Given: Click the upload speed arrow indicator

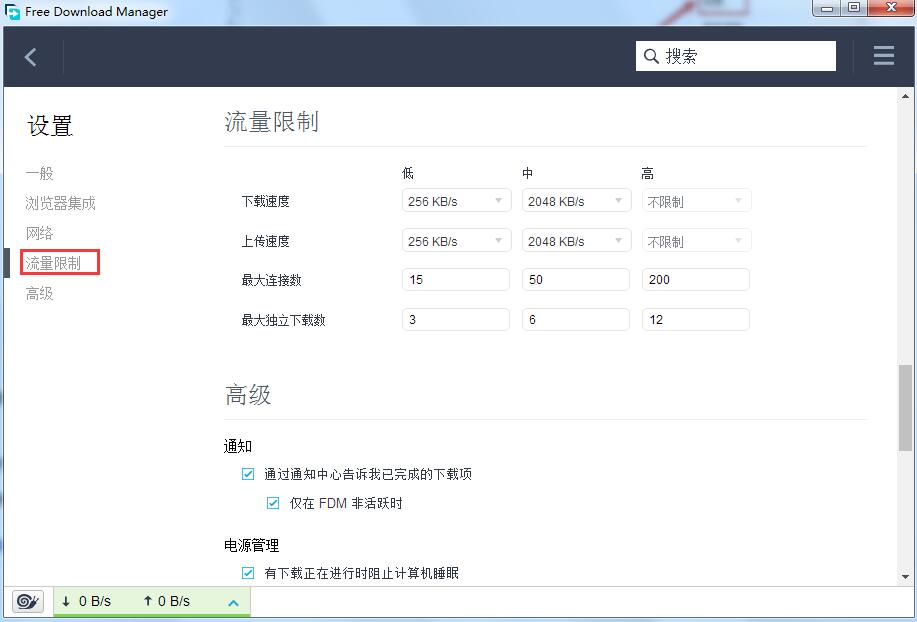Looking at the screenshot, I should click(149, 601).
